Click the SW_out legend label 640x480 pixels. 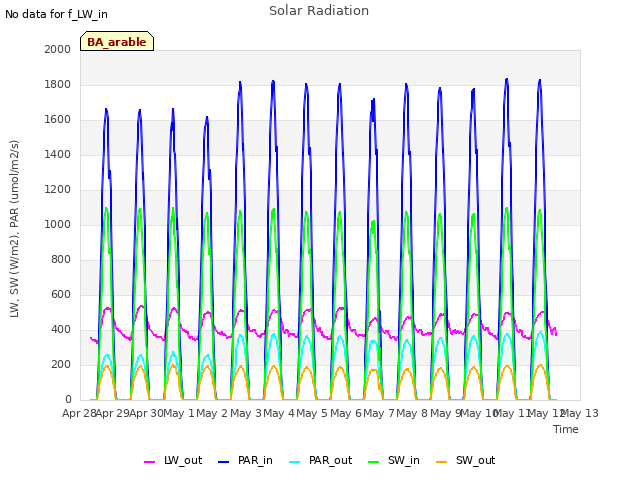476,460
